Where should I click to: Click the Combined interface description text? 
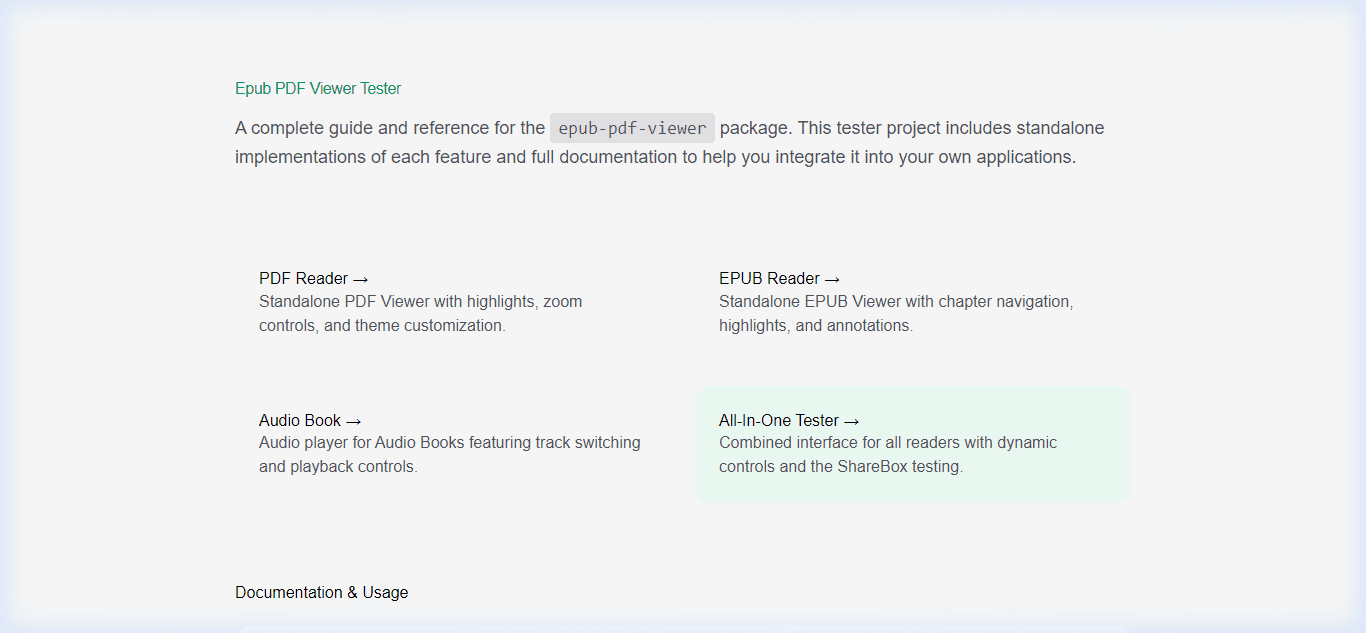click(x=888, y=454)
